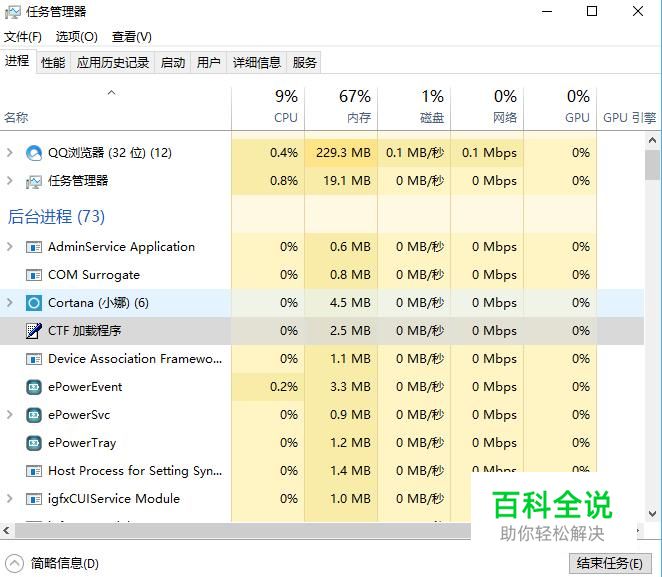Maximize the Task Manager window
This screenshot has width=662, height=577.
[592, 12]
